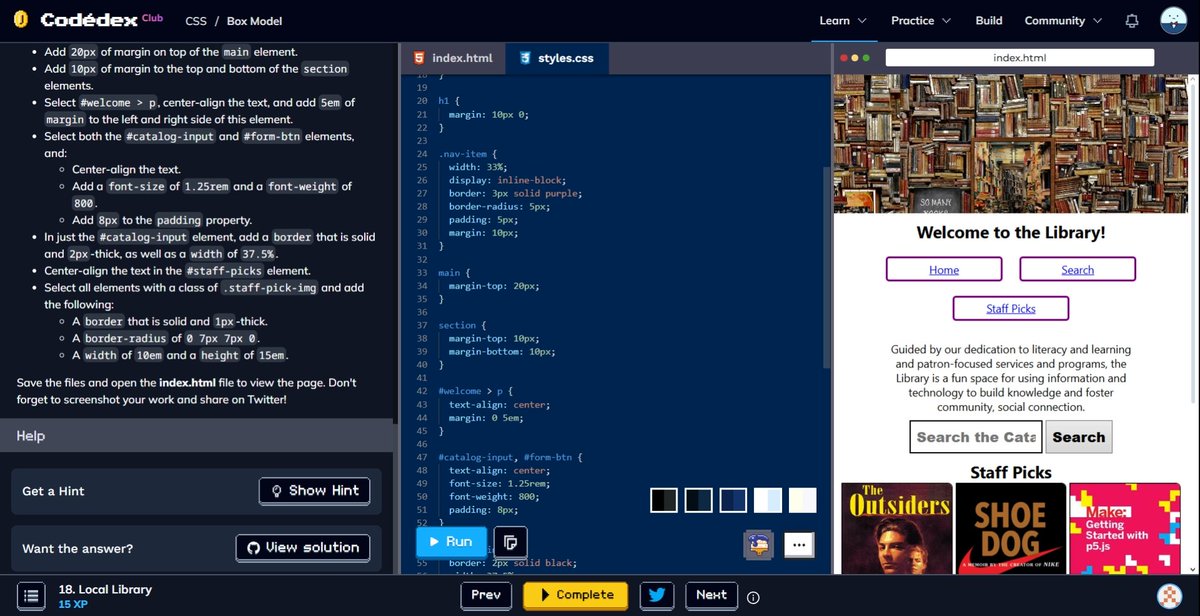Screen dimensions: 1200x616
Task: Go to the CSS breadcrumb
Action: click(x=196, y=21)
